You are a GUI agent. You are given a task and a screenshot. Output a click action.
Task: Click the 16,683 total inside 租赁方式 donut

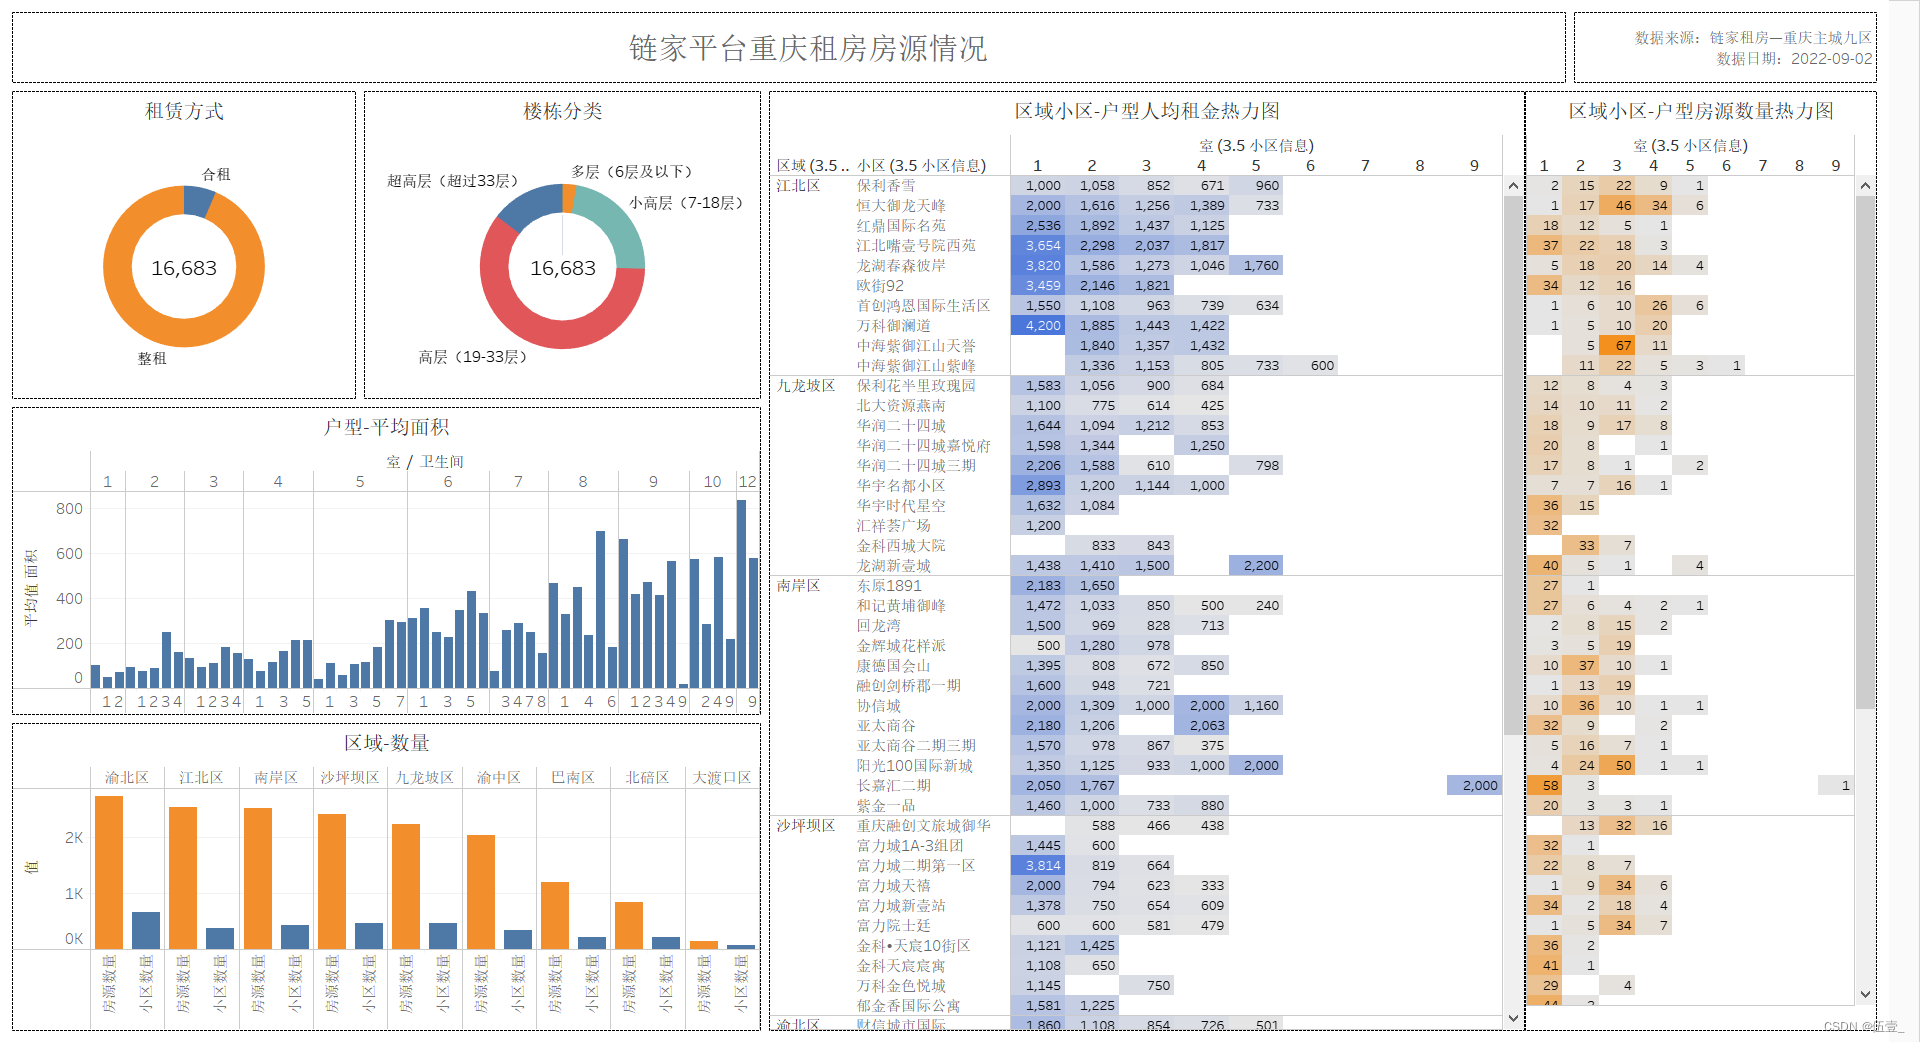(x=184, y=268)
